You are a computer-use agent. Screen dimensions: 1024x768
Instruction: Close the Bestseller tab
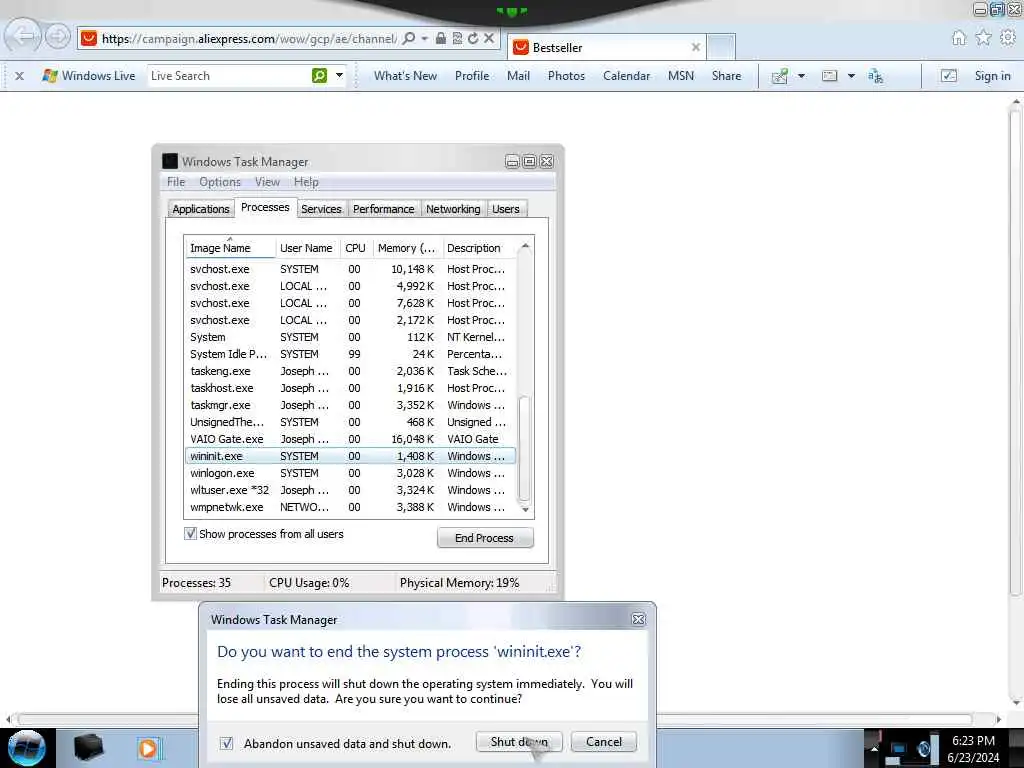[x=696, y=47]
